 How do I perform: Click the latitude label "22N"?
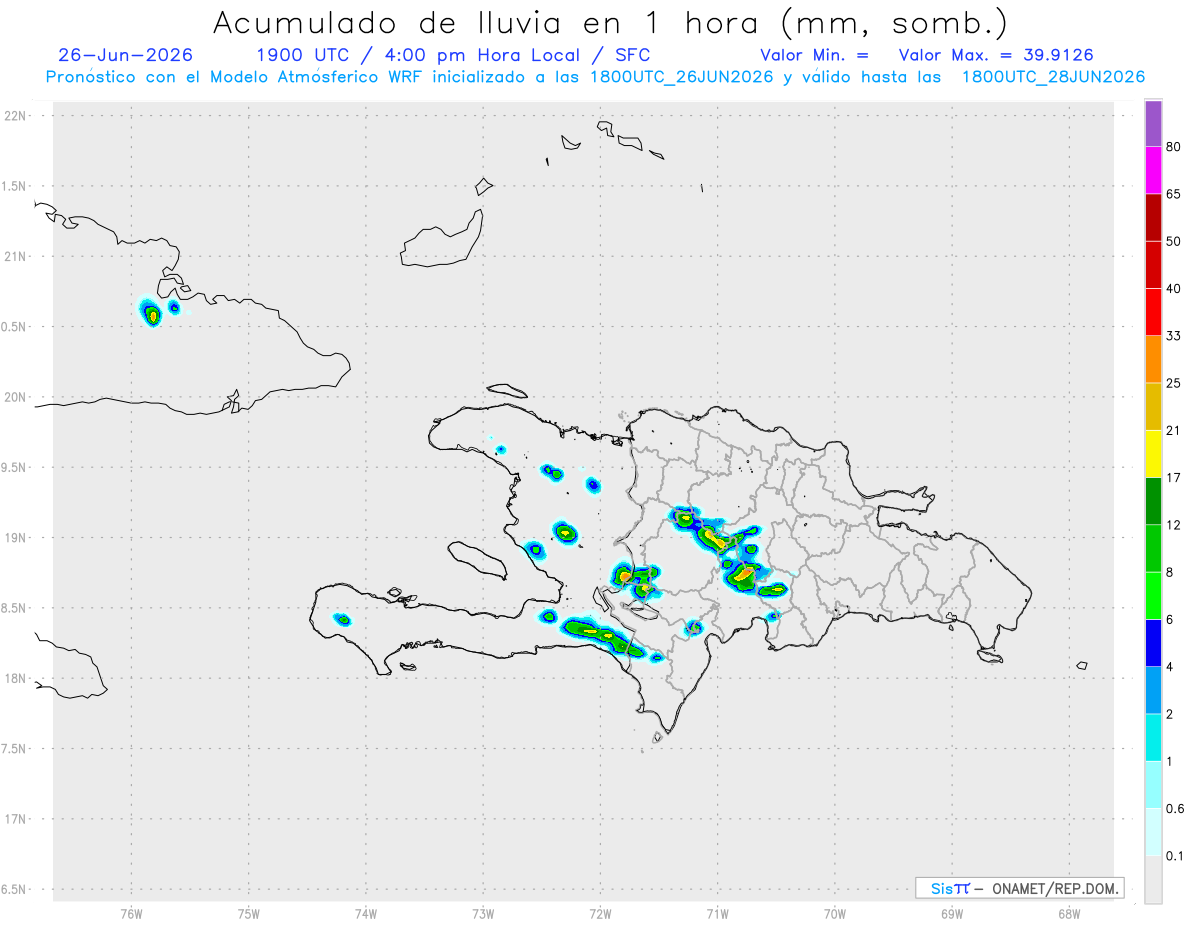pyautogui.click(x=16, y=116)
